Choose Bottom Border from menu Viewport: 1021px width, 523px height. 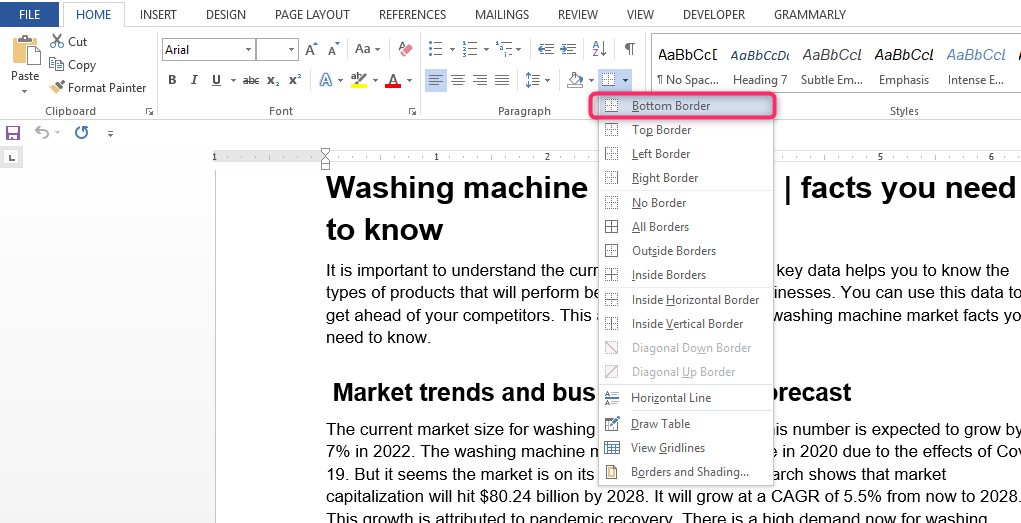pyautogui.click(x=686, y=106)
